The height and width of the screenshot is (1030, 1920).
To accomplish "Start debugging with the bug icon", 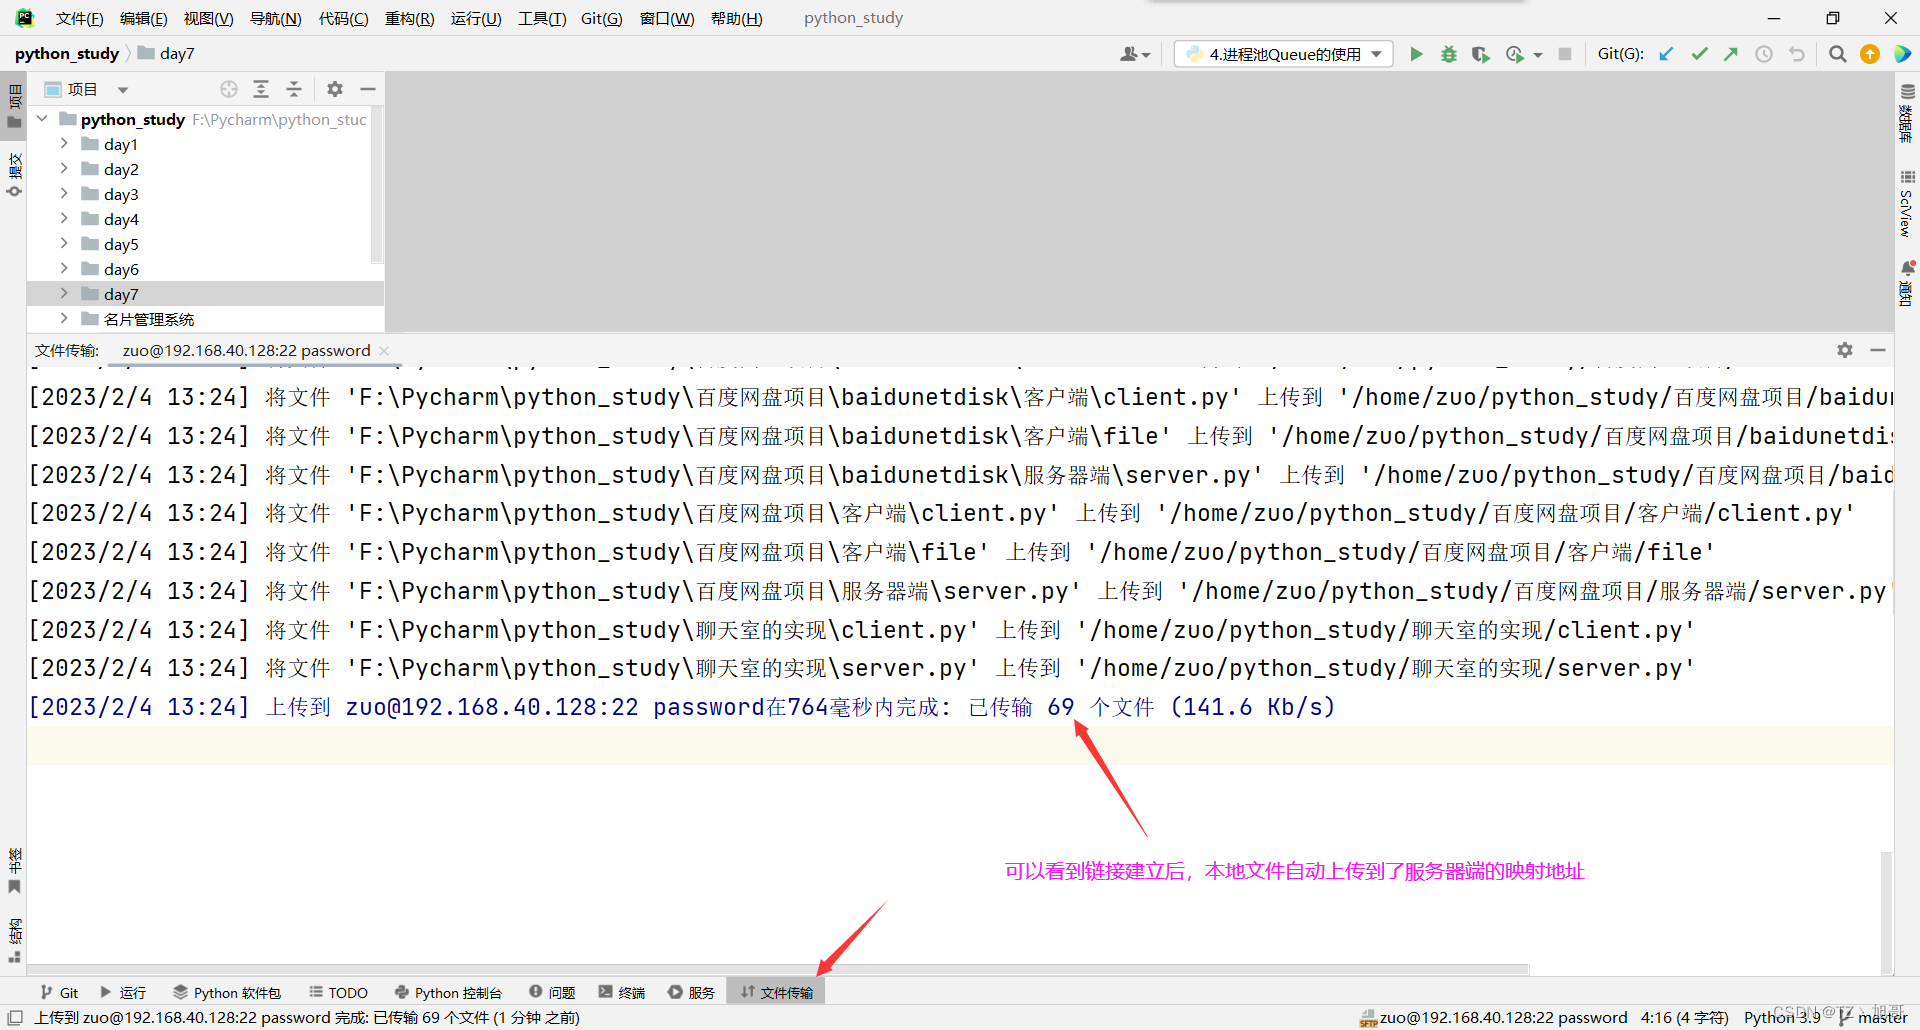I will pos(1448,54).
